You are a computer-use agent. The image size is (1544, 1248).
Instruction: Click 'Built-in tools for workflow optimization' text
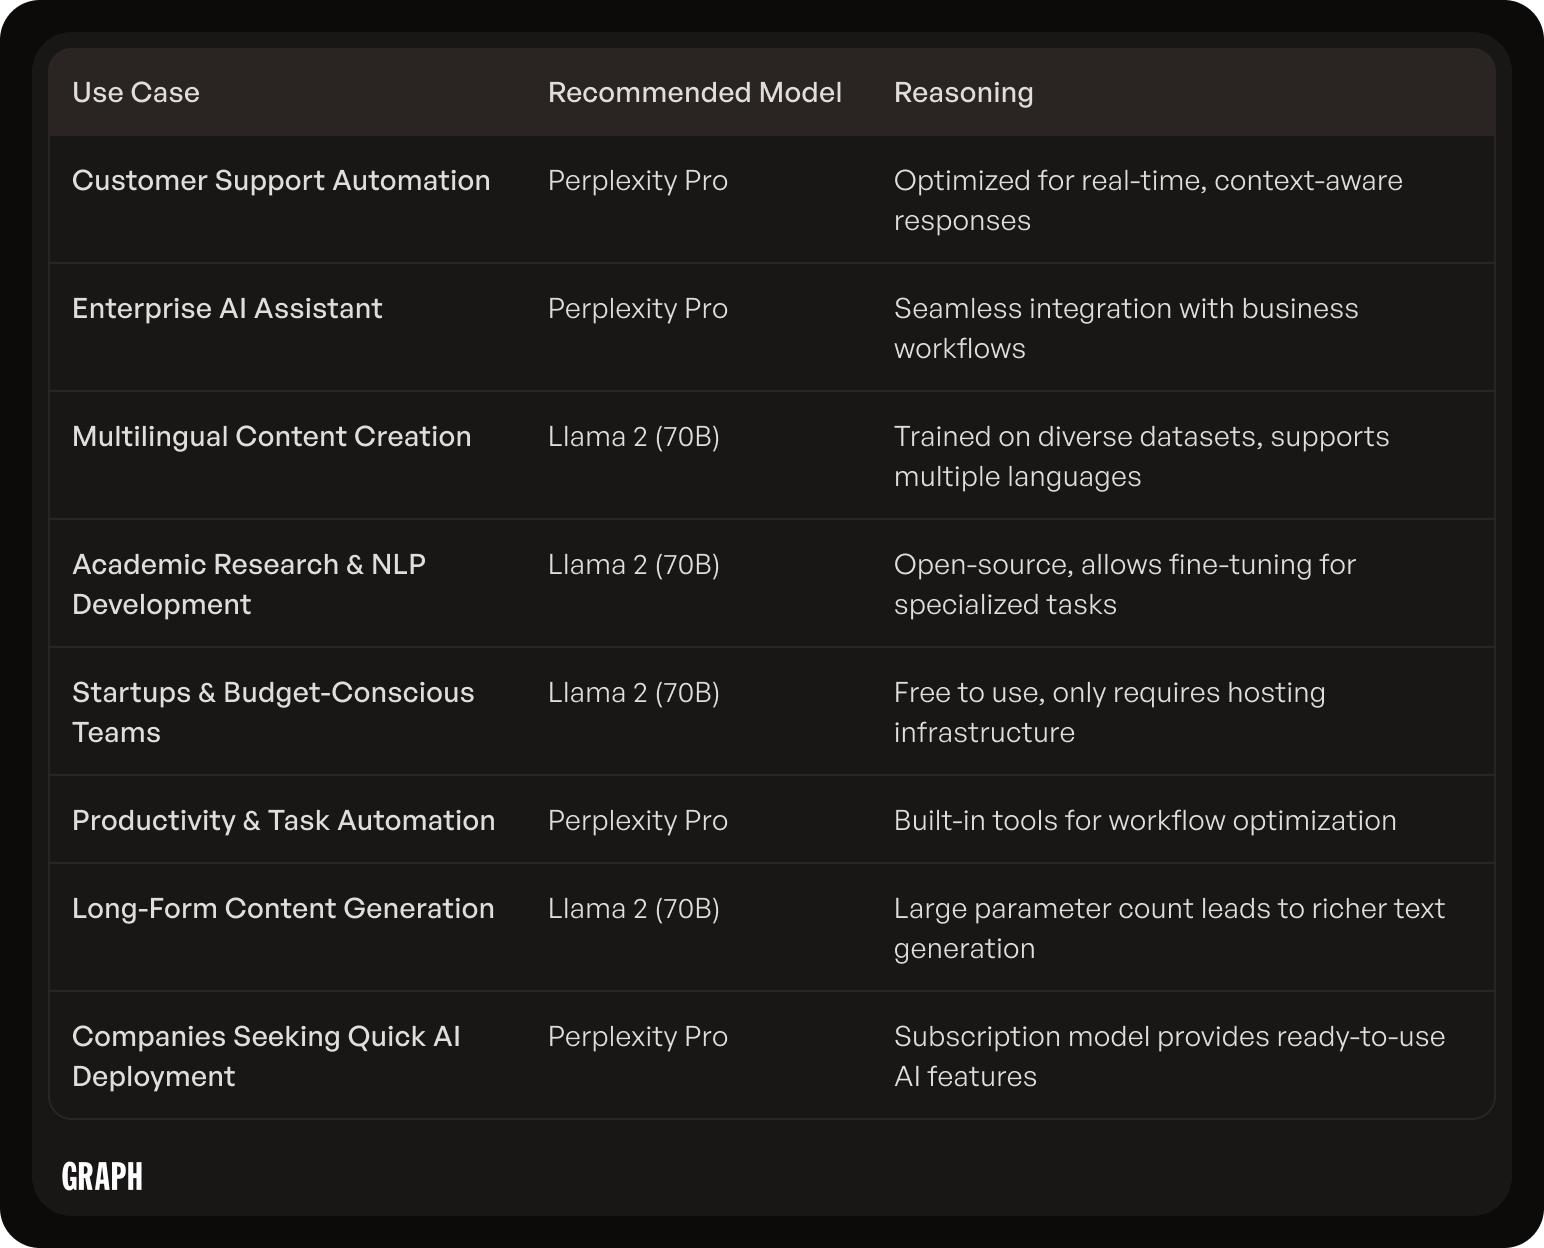[x=1145, y=821]
